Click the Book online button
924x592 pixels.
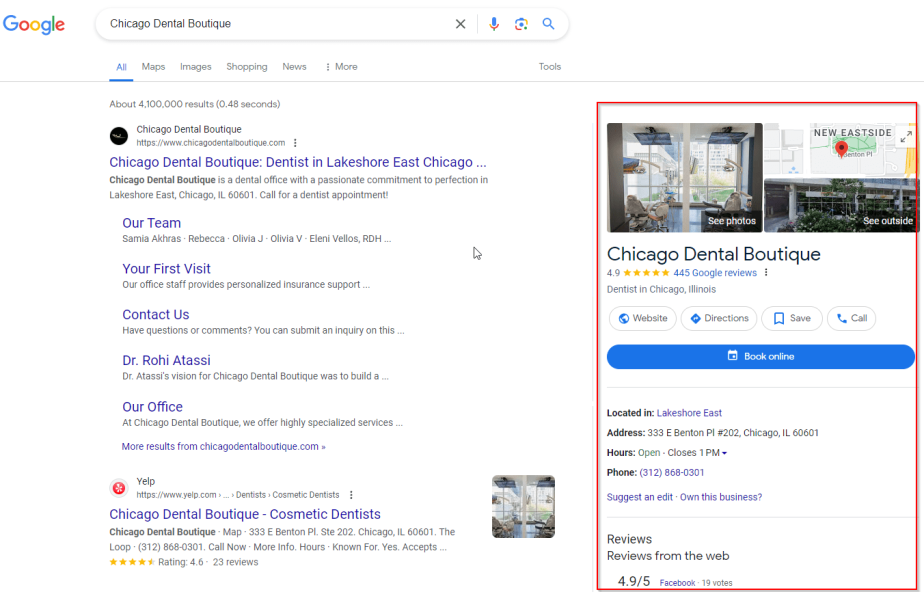761,356
